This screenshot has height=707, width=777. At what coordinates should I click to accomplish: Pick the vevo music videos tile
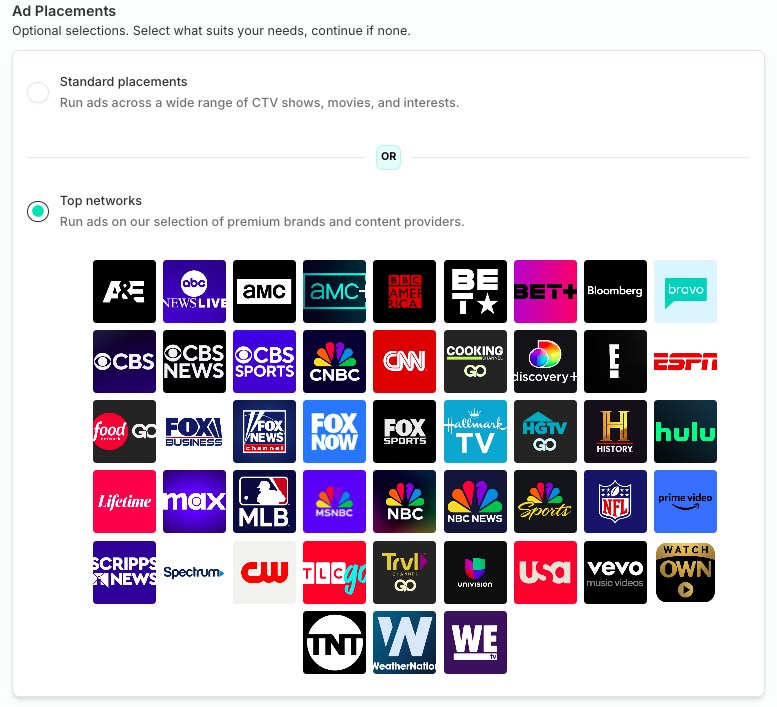click(615, 573)
